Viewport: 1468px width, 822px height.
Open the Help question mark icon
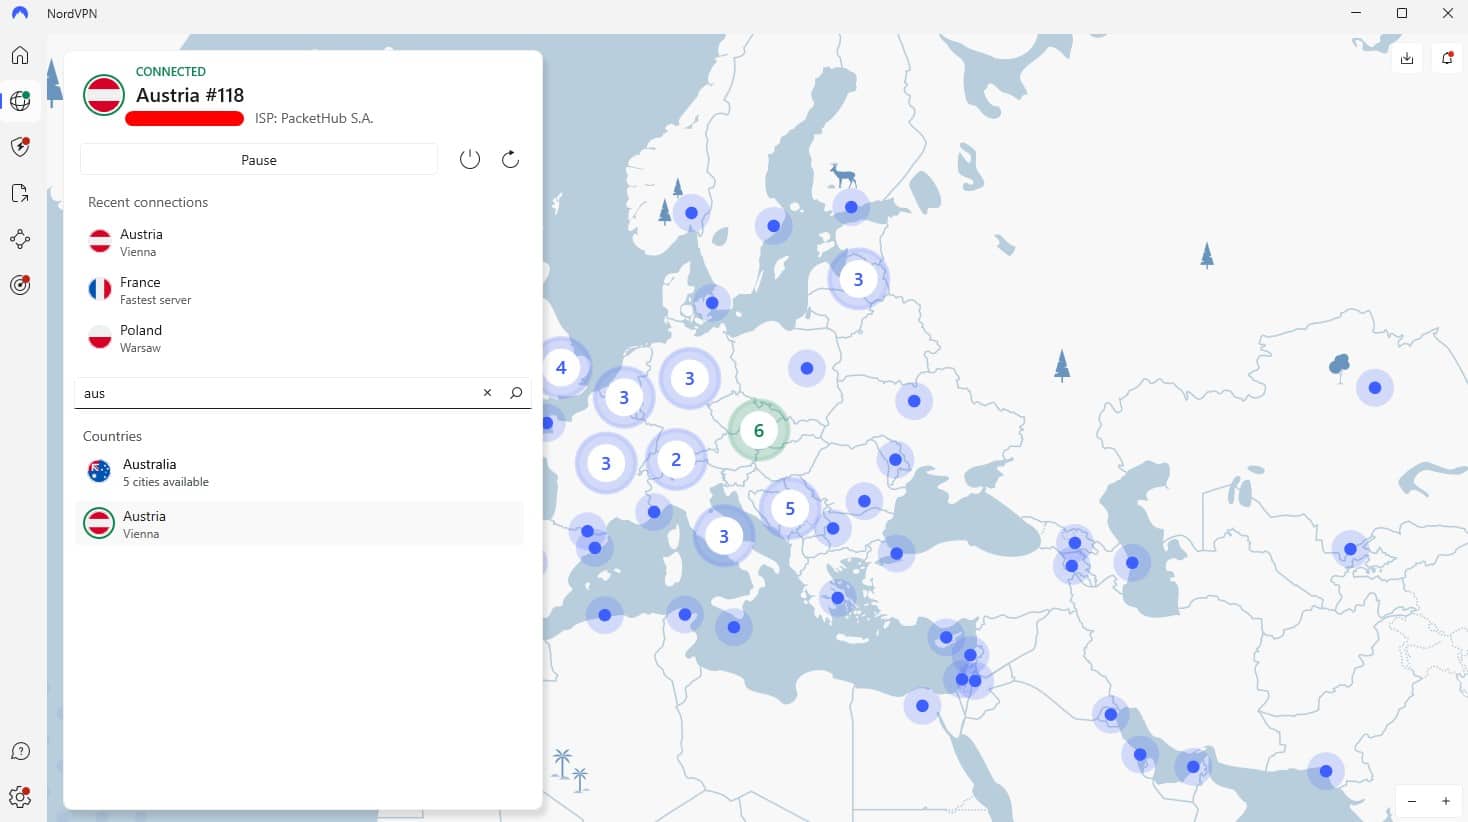click(x=20, y=751)
